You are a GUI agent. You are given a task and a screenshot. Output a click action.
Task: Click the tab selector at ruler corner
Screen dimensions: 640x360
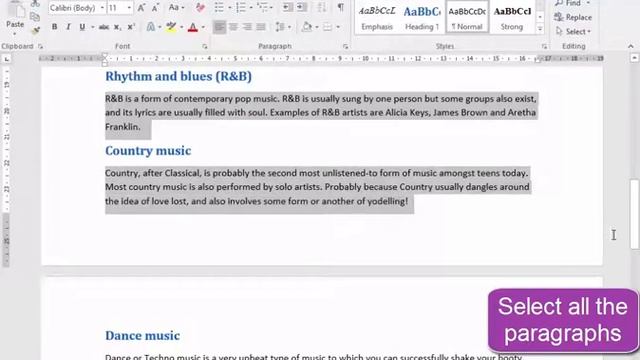[7, 60]
